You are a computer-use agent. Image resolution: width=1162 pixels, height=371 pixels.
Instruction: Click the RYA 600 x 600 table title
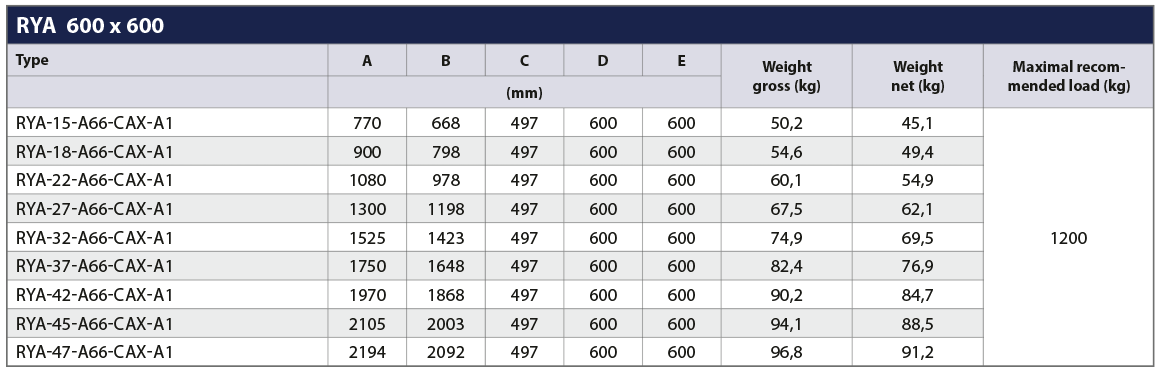click(x=90, y=26)
